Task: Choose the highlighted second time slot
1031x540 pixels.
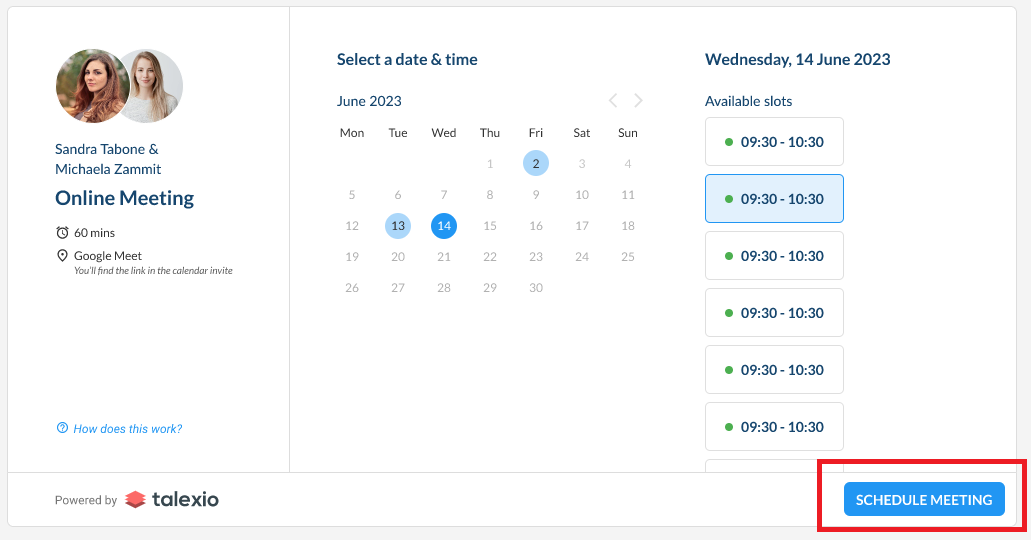Action: [x=774, y=199]
